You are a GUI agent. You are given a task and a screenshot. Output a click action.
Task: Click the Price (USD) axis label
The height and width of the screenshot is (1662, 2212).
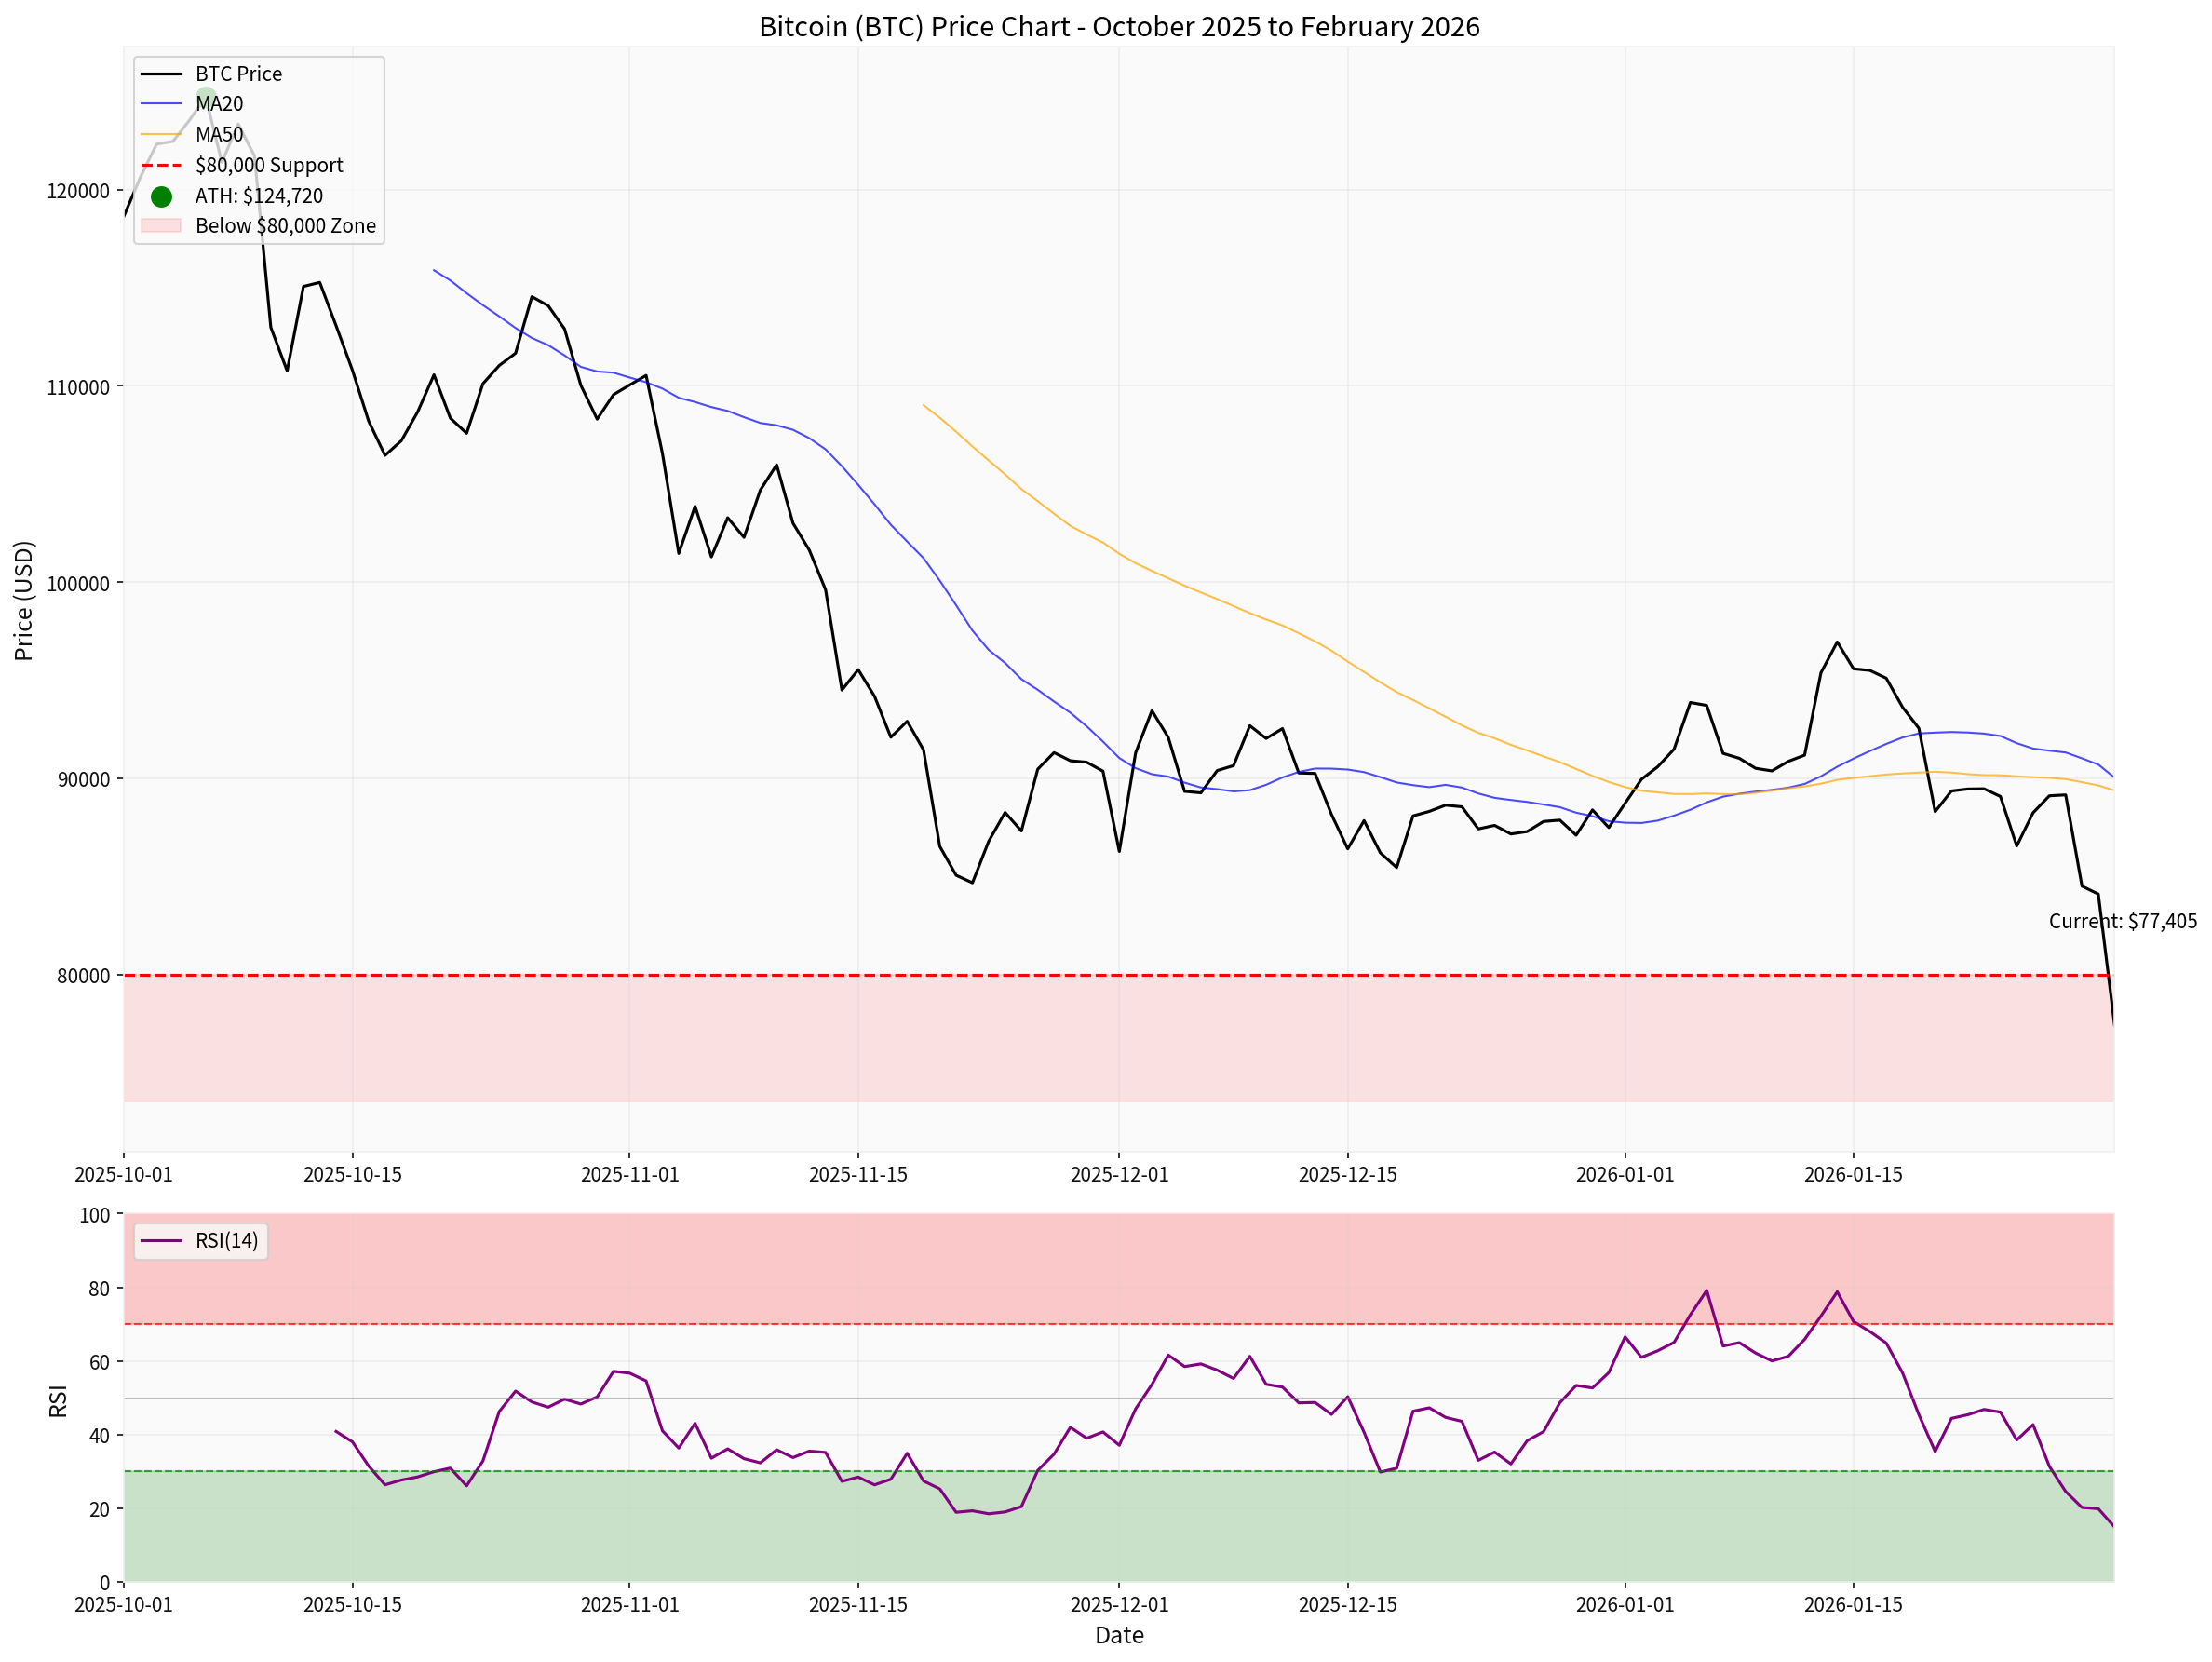tap(24, 600)
